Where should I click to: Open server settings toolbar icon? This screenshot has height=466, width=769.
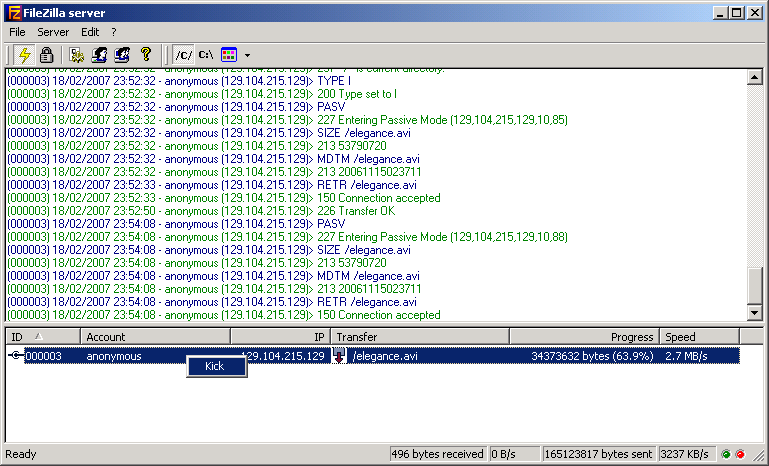(x=77, y=55)
